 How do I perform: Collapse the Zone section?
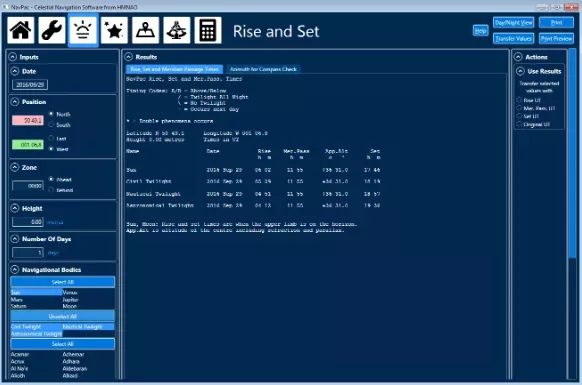tap(15, 167)
